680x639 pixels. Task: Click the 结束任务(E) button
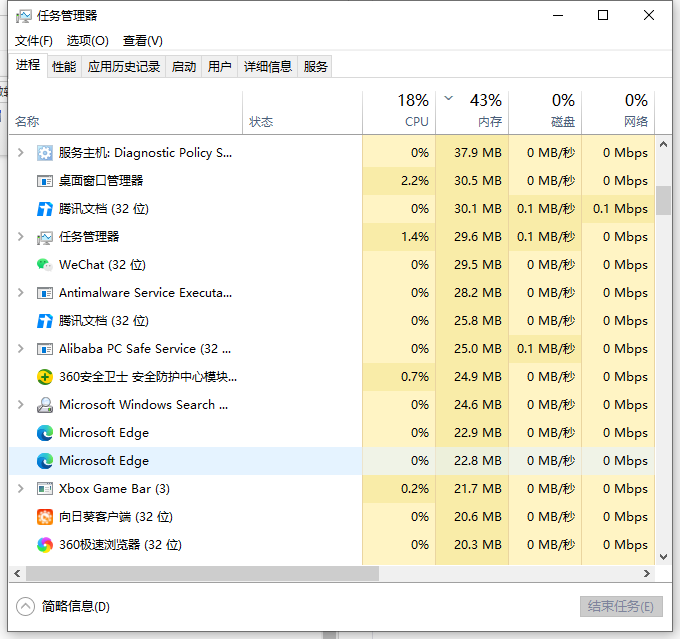click(620, 607)
